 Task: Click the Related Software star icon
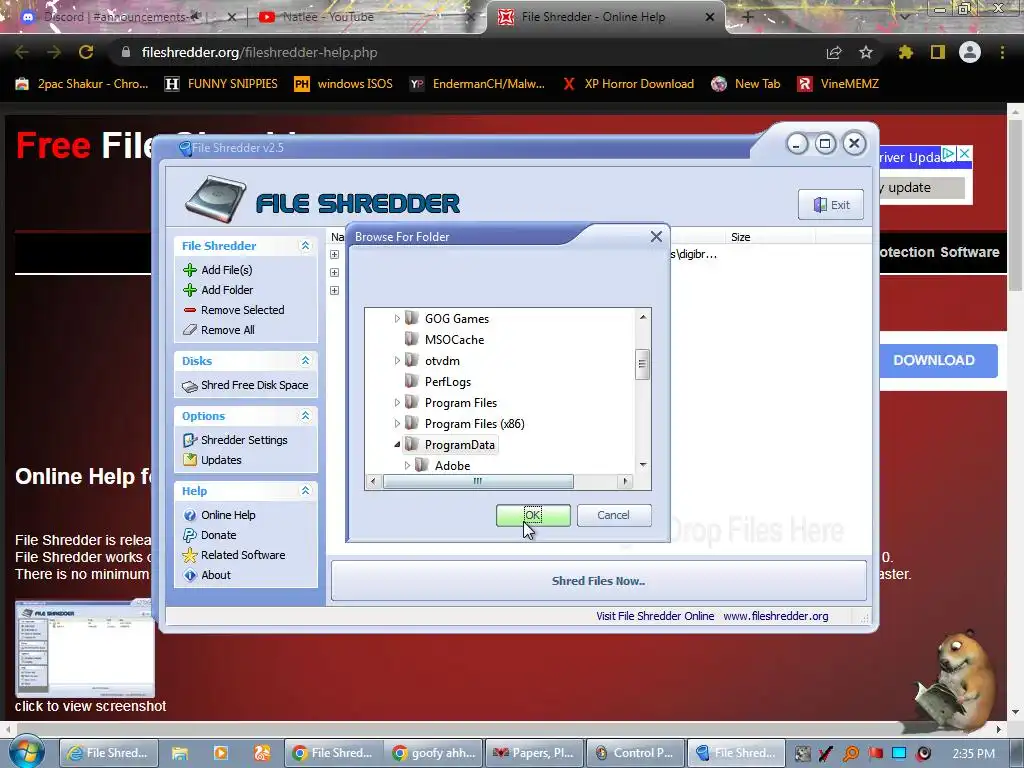190,555
